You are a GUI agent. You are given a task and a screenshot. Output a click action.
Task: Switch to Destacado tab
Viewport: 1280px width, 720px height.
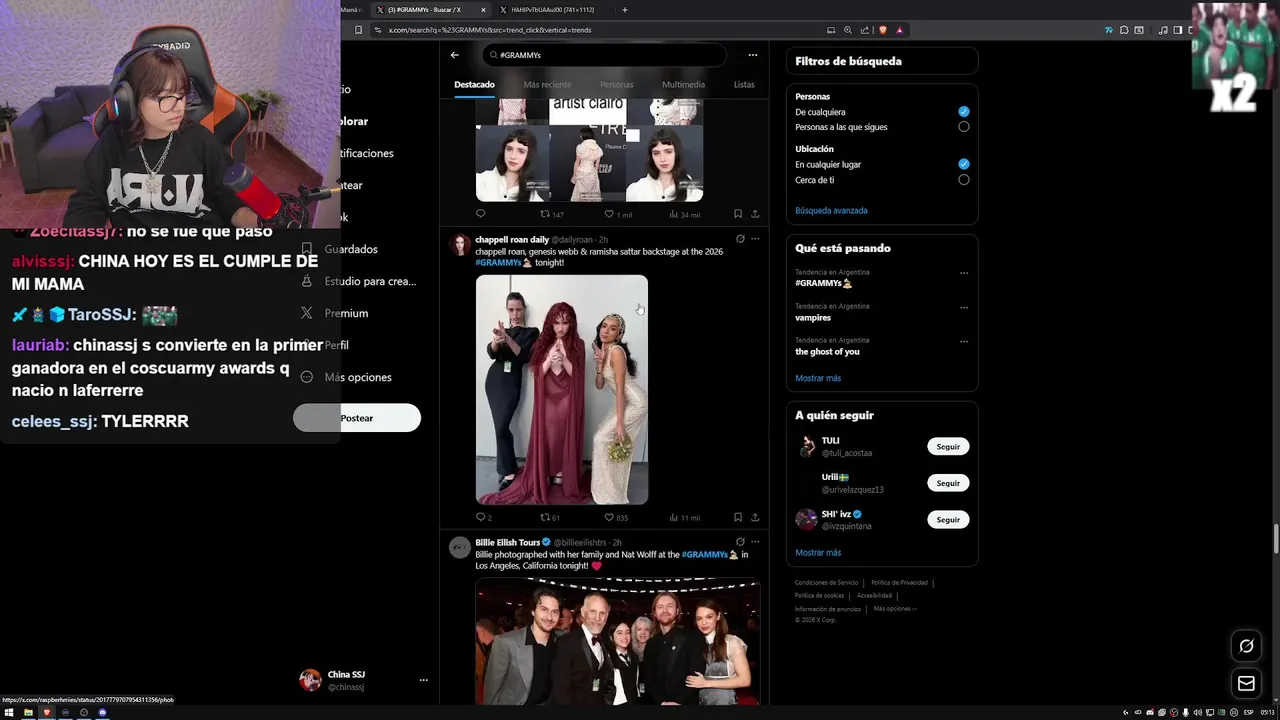(x=474, y=84)
